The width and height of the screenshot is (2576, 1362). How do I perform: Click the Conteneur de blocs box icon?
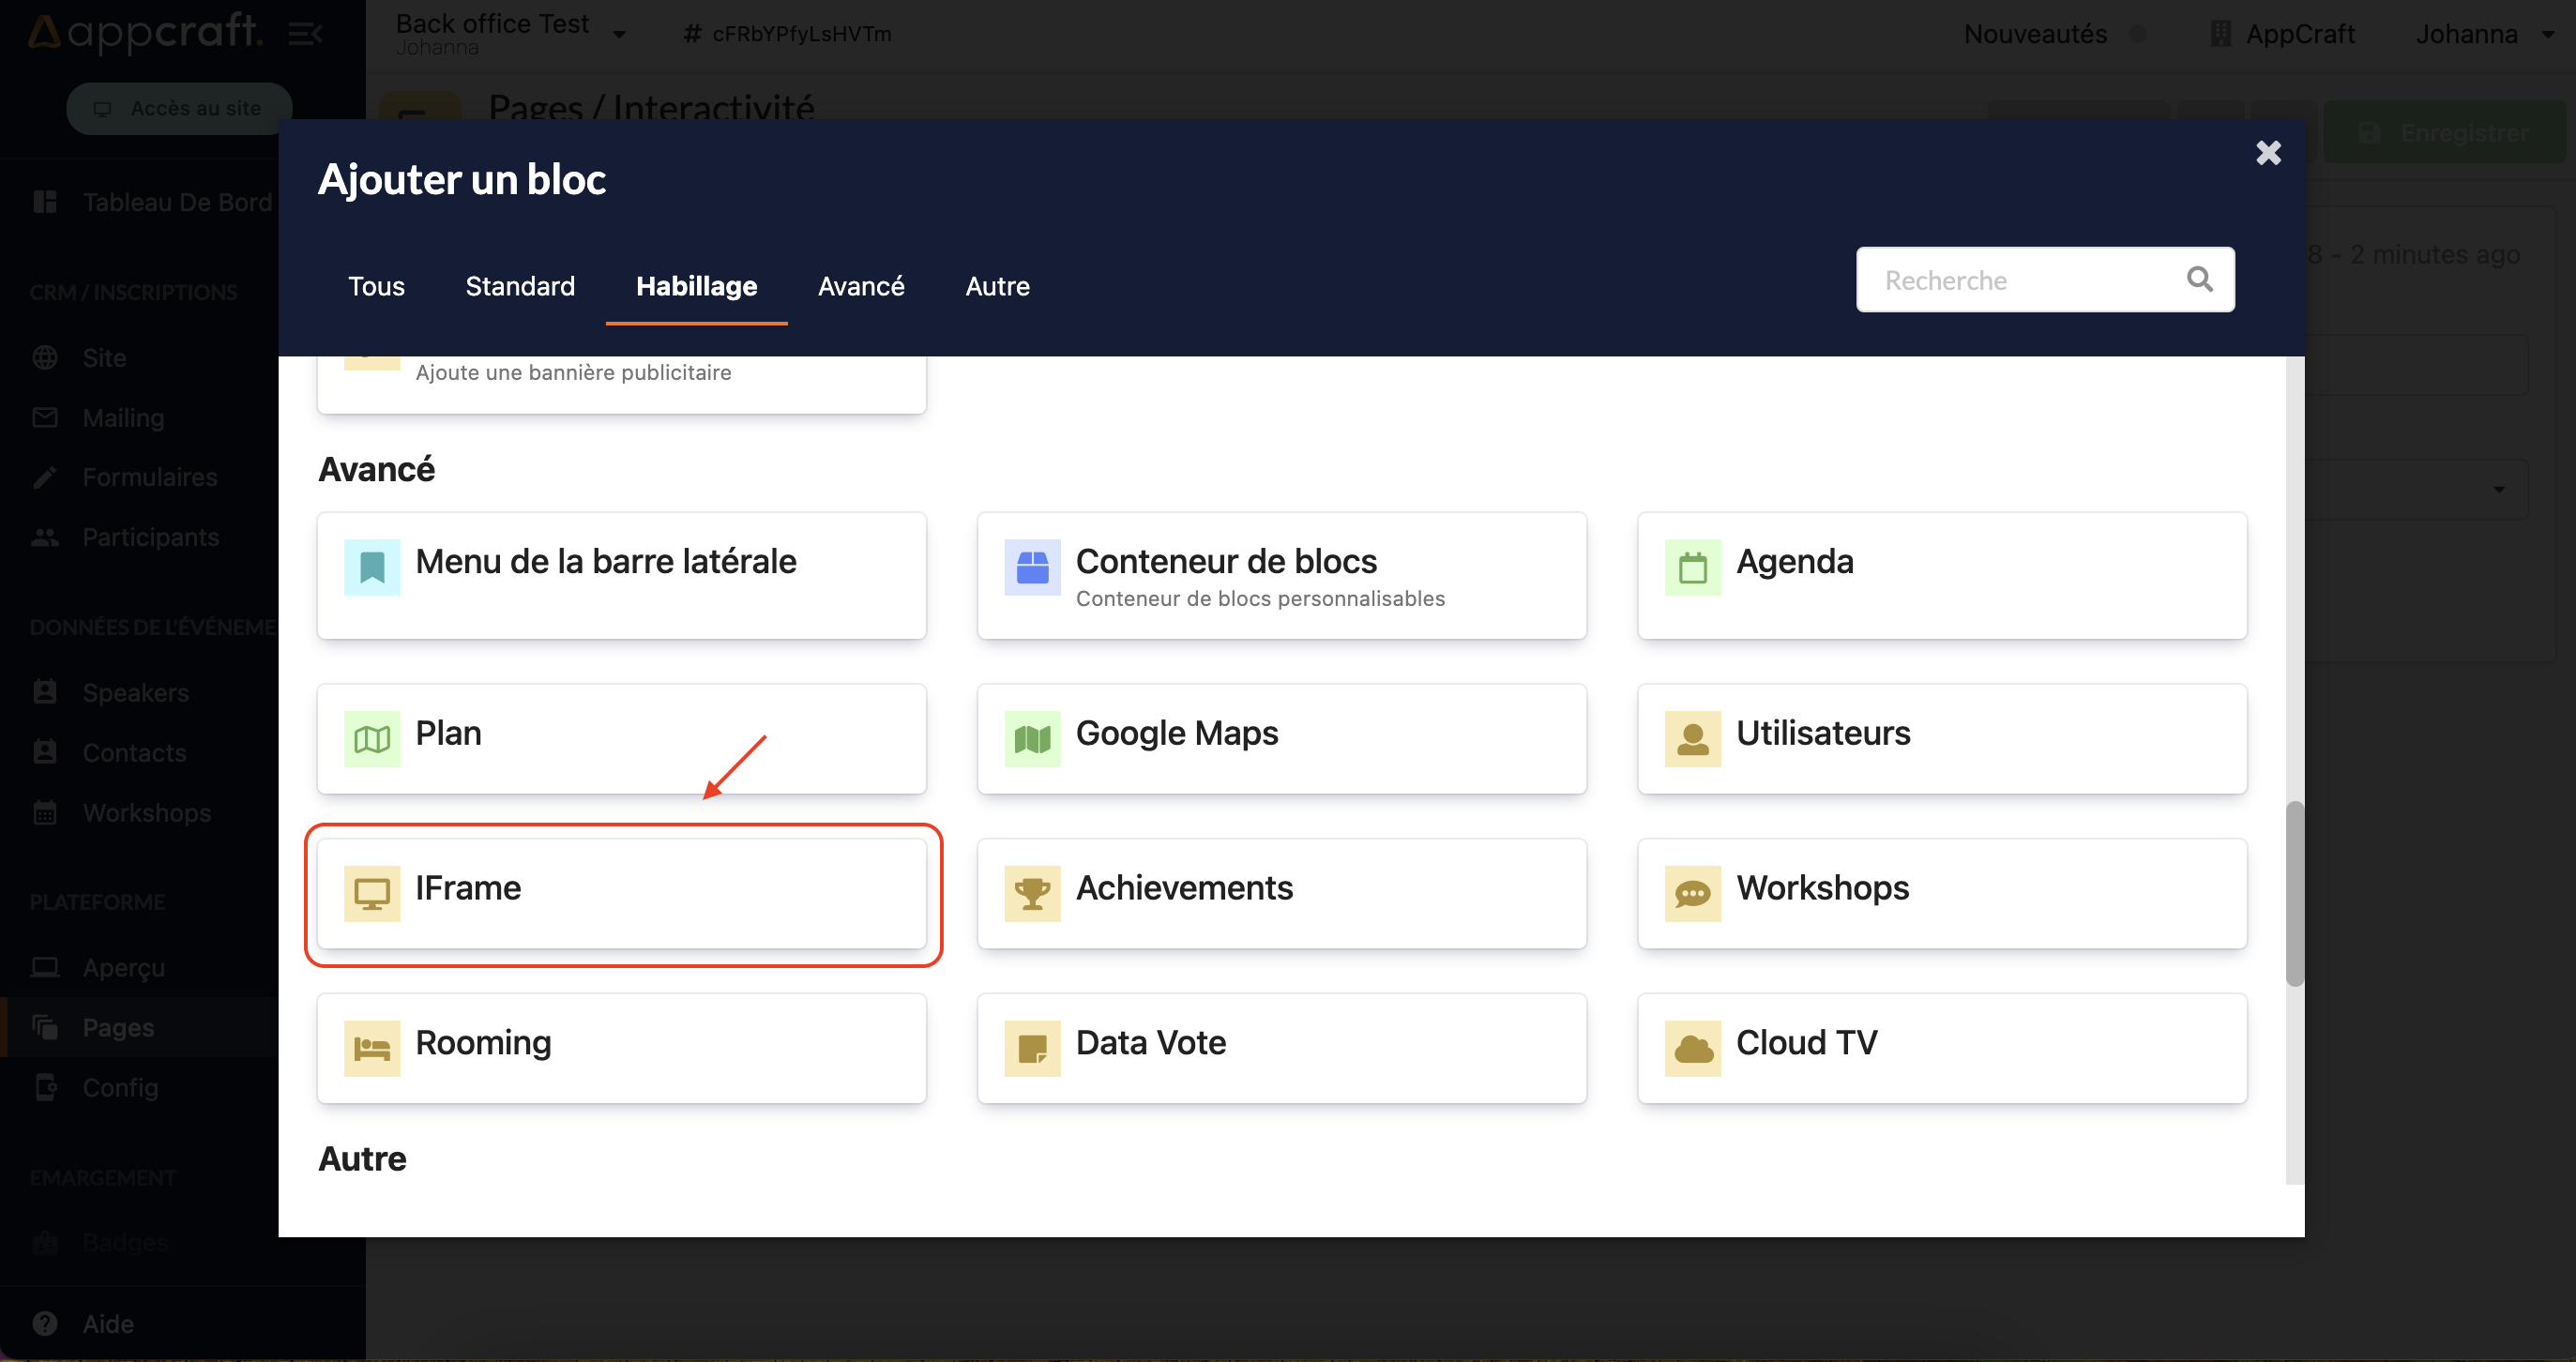pos(1031,567)
